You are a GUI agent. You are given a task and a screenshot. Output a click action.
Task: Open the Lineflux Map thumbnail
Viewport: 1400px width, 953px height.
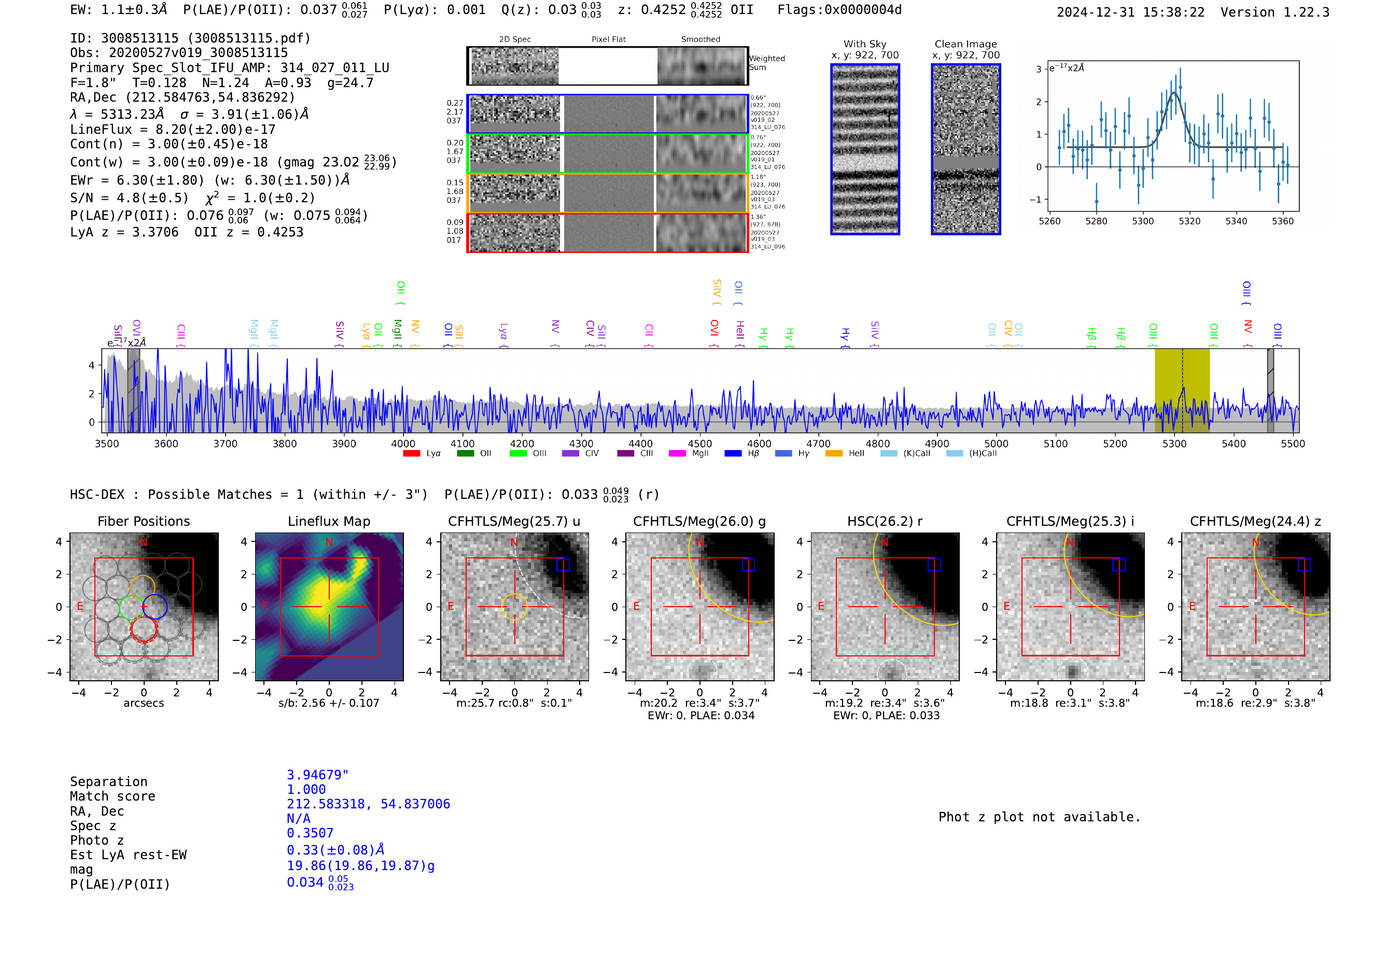(329, 607)
